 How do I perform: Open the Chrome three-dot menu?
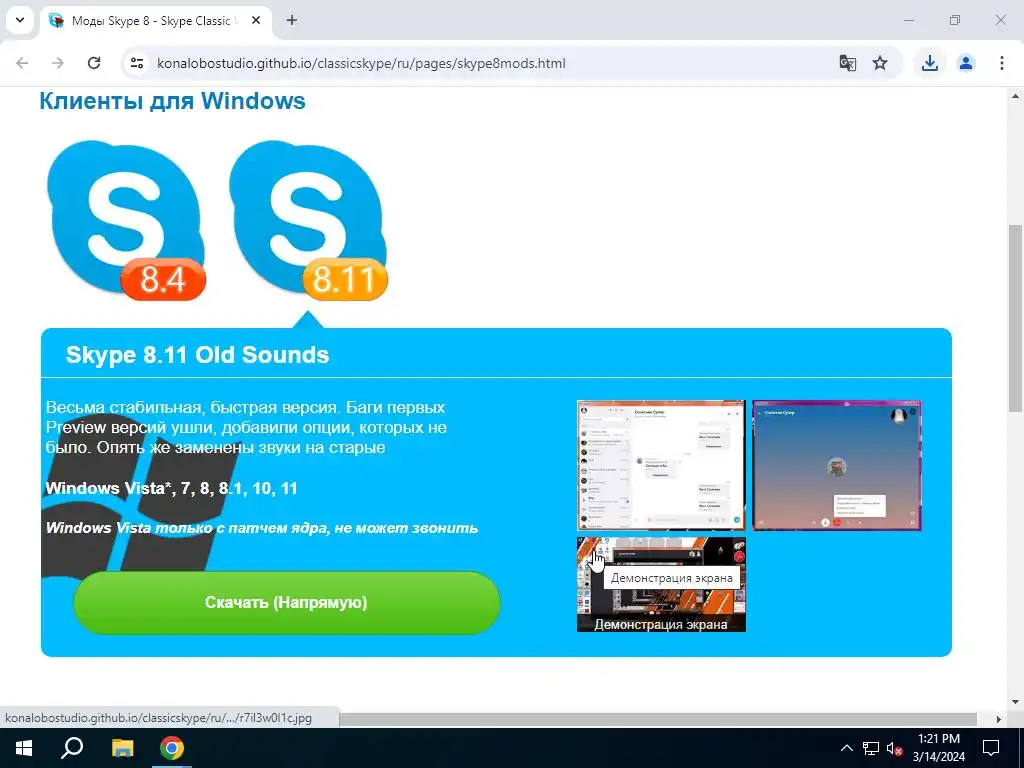pyautogui.click(x=1002, y=63)
